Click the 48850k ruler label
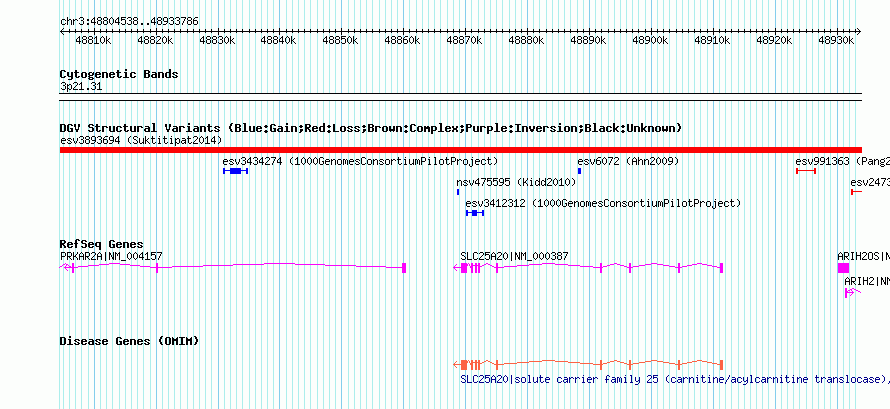The width and height of the screenshot is (890, 409). (x=341, y=41)
